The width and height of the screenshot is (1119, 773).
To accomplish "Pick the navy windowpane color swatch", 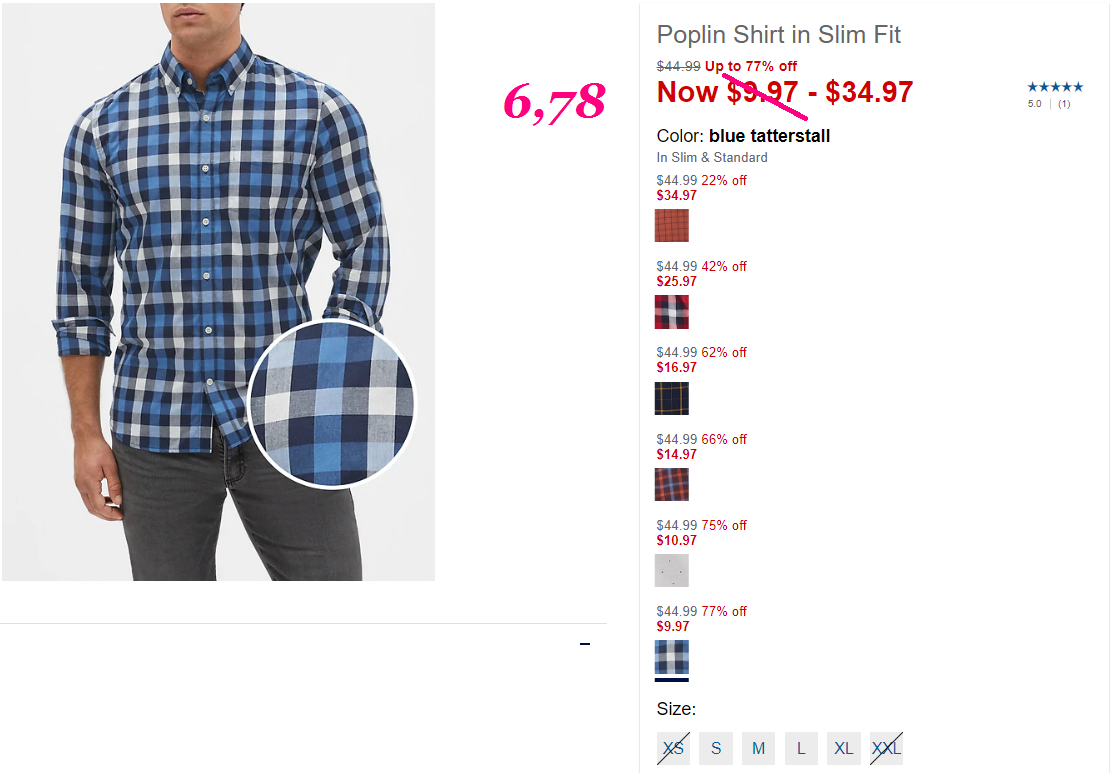I will 672,398.
